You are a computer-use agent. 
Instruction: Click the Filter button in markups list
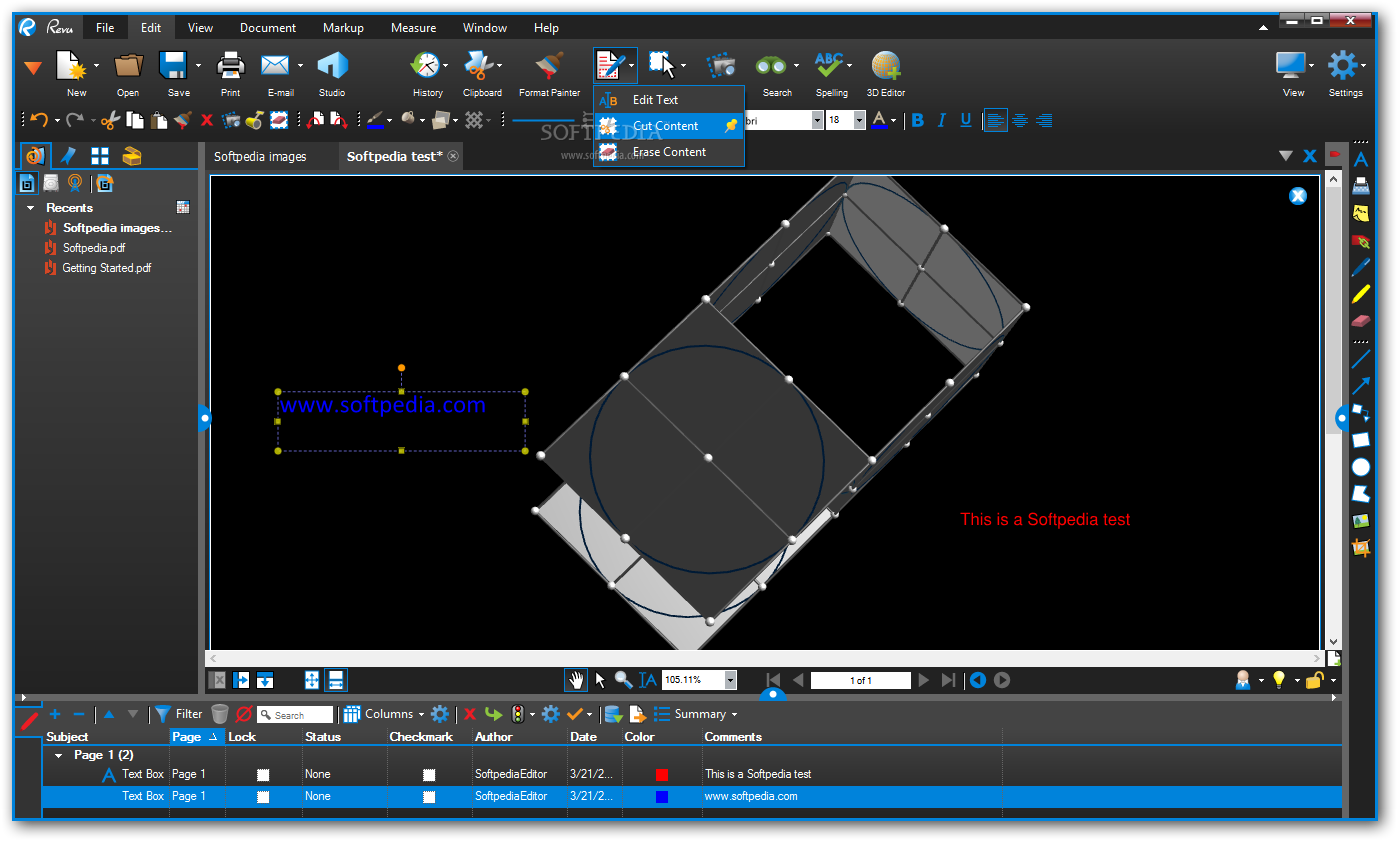click(x=178, y=714)
